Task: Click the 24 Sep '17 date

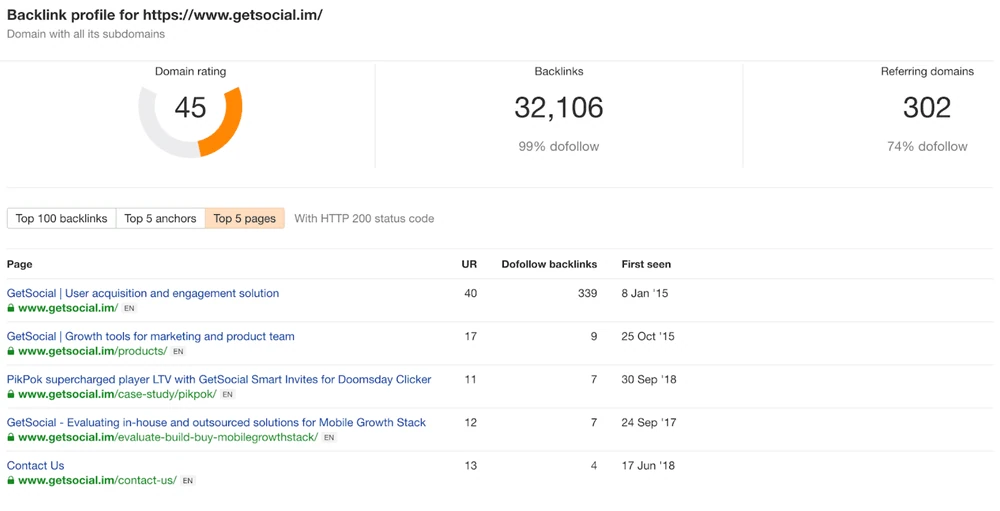Action: tap(649, 422)
